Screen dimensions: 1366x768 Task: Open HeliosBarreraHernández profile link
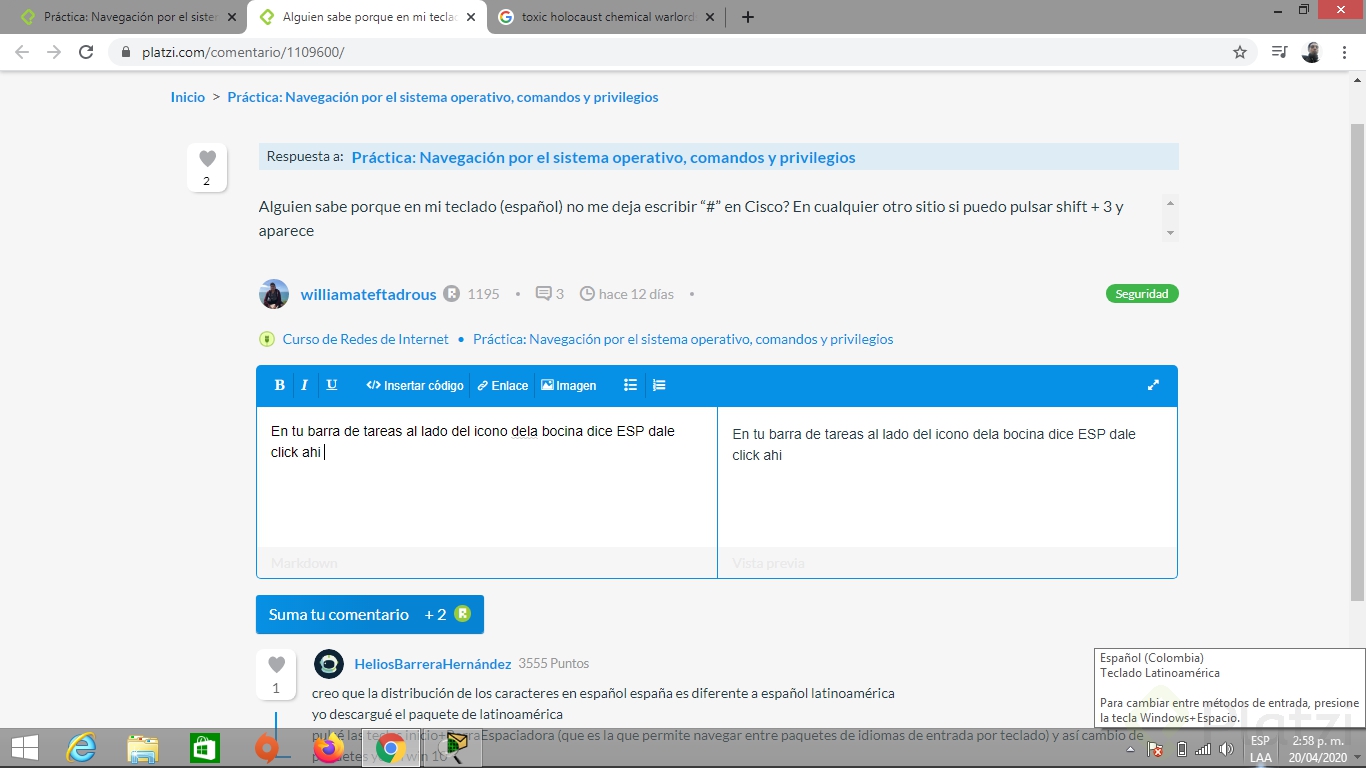pos(433,664)
